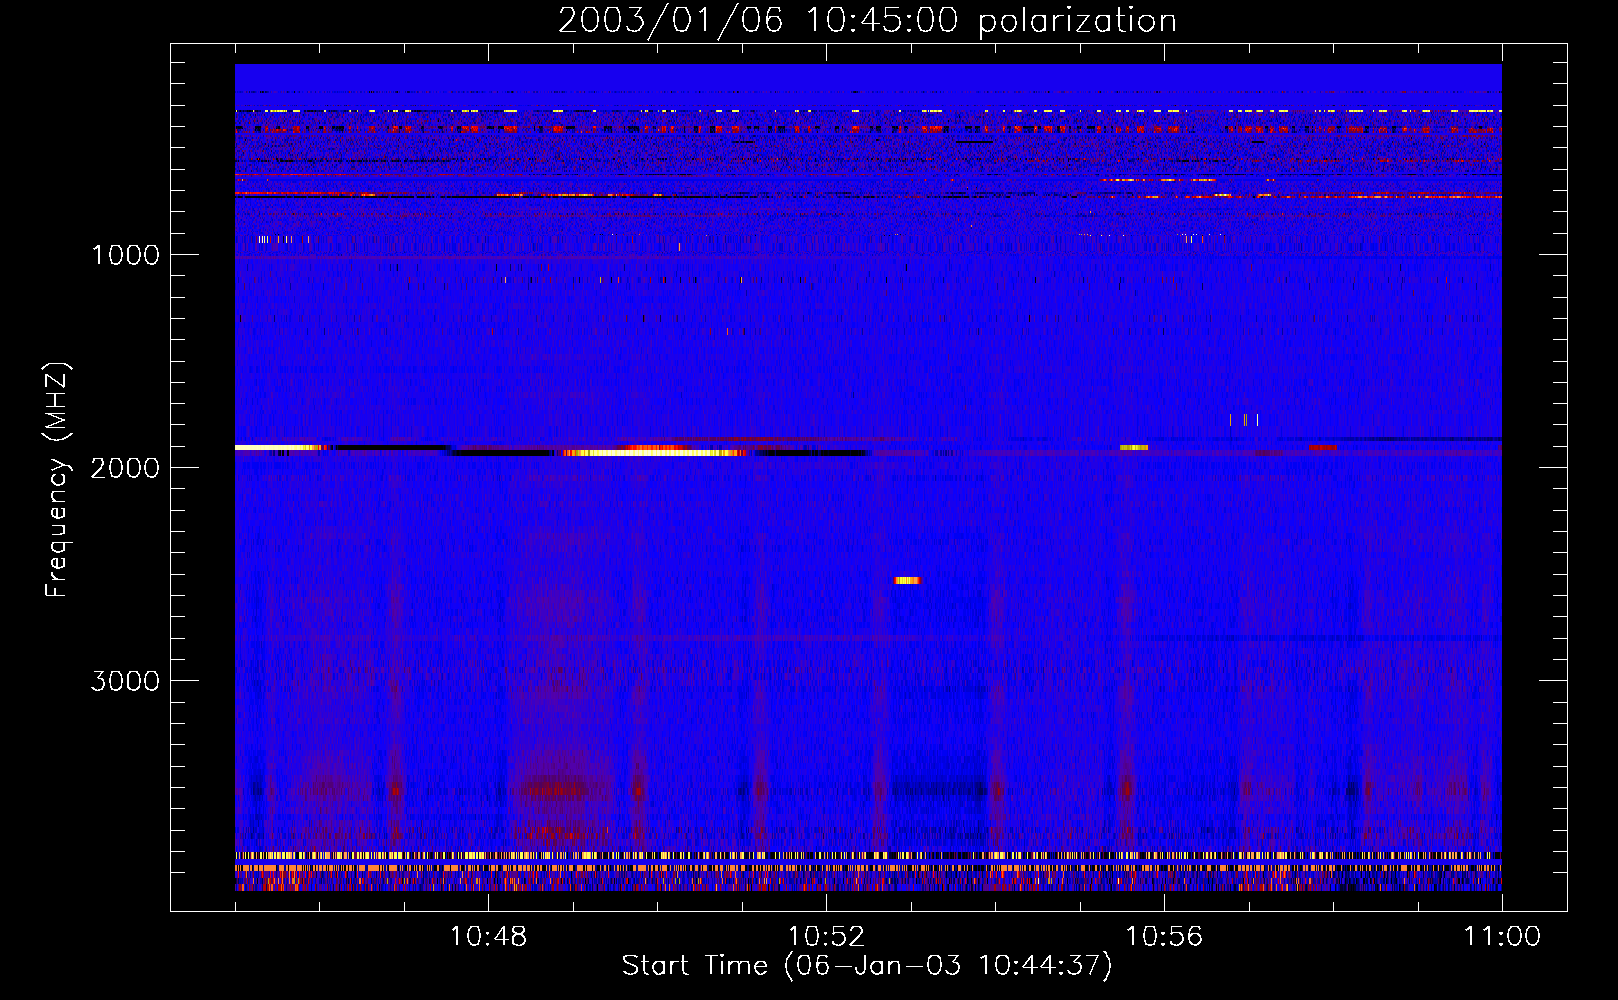This screenshot has width=1618, height=1000.
Task: Click the bright yellow streak below the 2000 MHz line, between 10:48 and 10:52
Action: tap(655, 453)
